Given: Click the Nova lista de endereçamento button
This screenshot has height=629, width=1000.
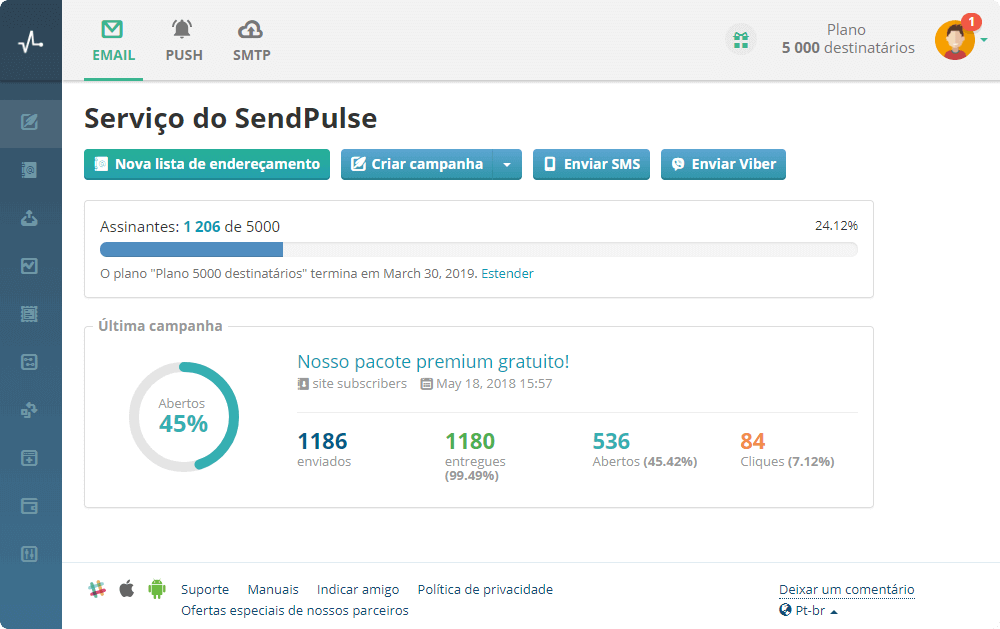Looking at the screenshot, I should coord(207,165).
